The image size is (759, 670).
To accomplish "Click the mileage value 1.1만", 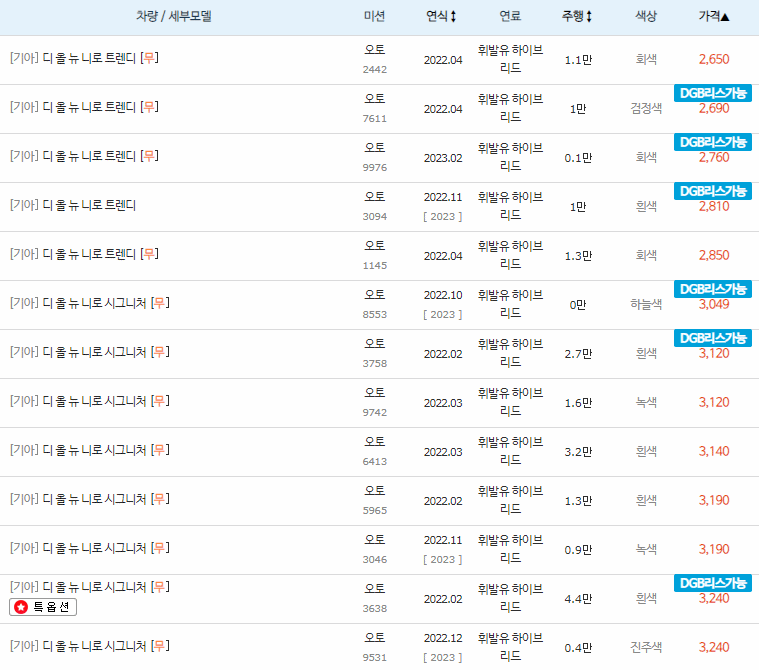I will pyautogui.click(x=578, y=60).
